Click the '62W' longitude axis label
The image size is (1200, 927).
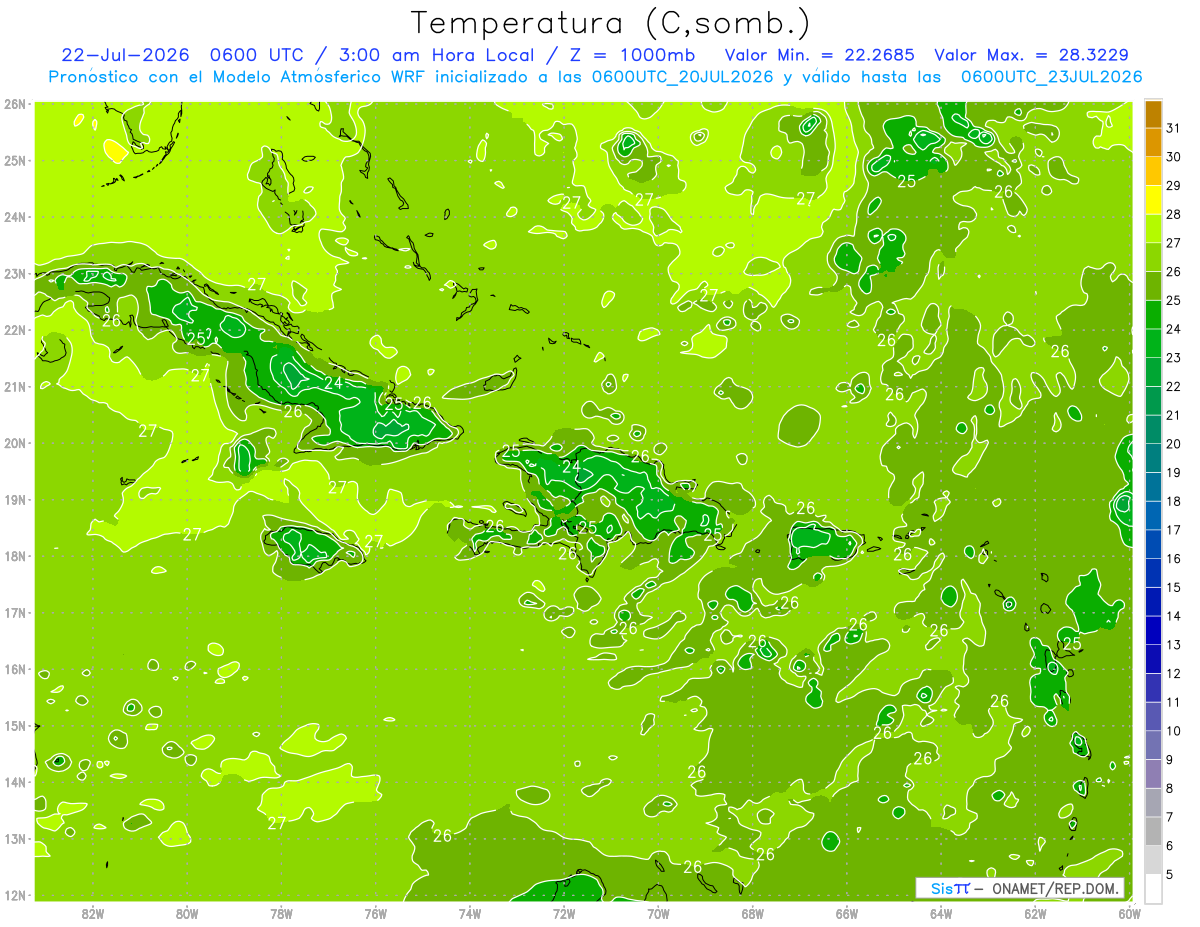[x=1035, y=913]
